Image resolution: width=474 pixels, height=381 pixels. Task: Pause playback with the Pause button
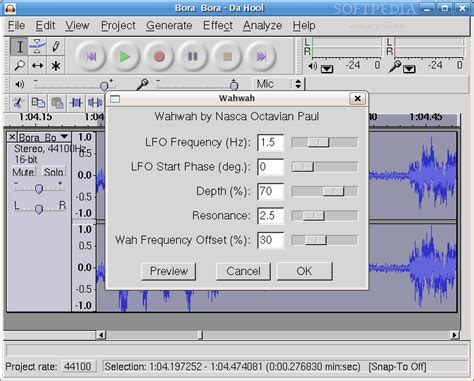(193, 57)
